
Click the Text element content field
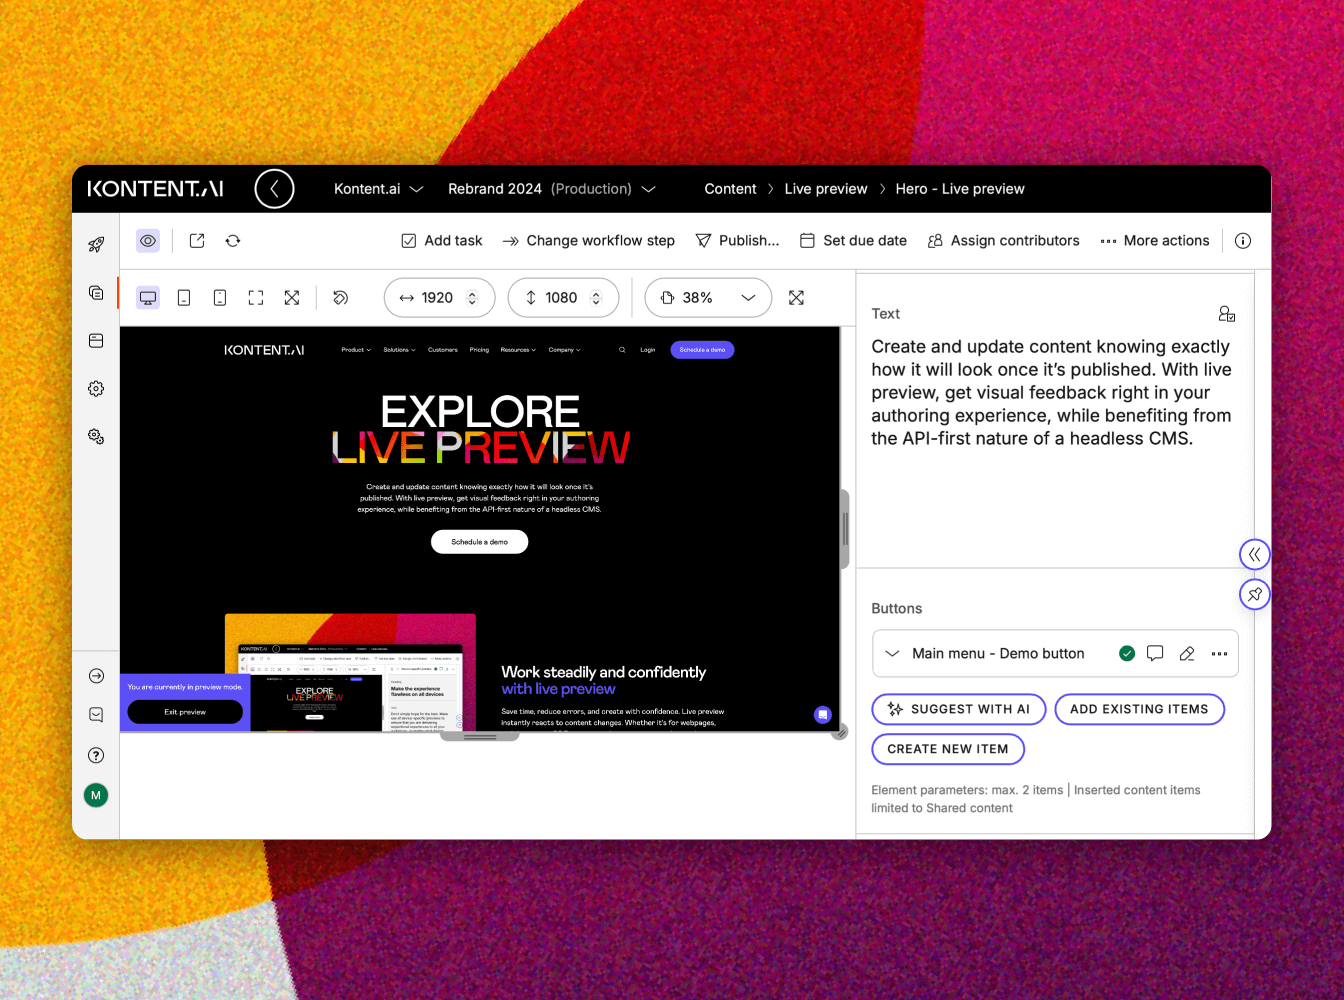1052,393
